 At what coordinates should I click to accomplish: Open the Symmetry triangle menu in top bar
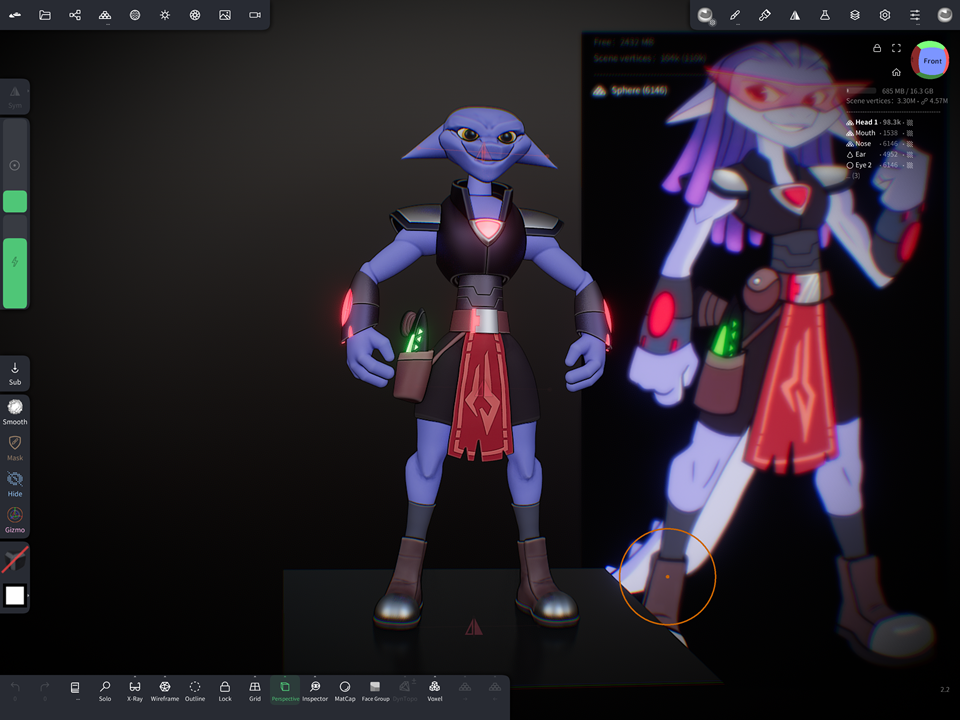[795, 15]
